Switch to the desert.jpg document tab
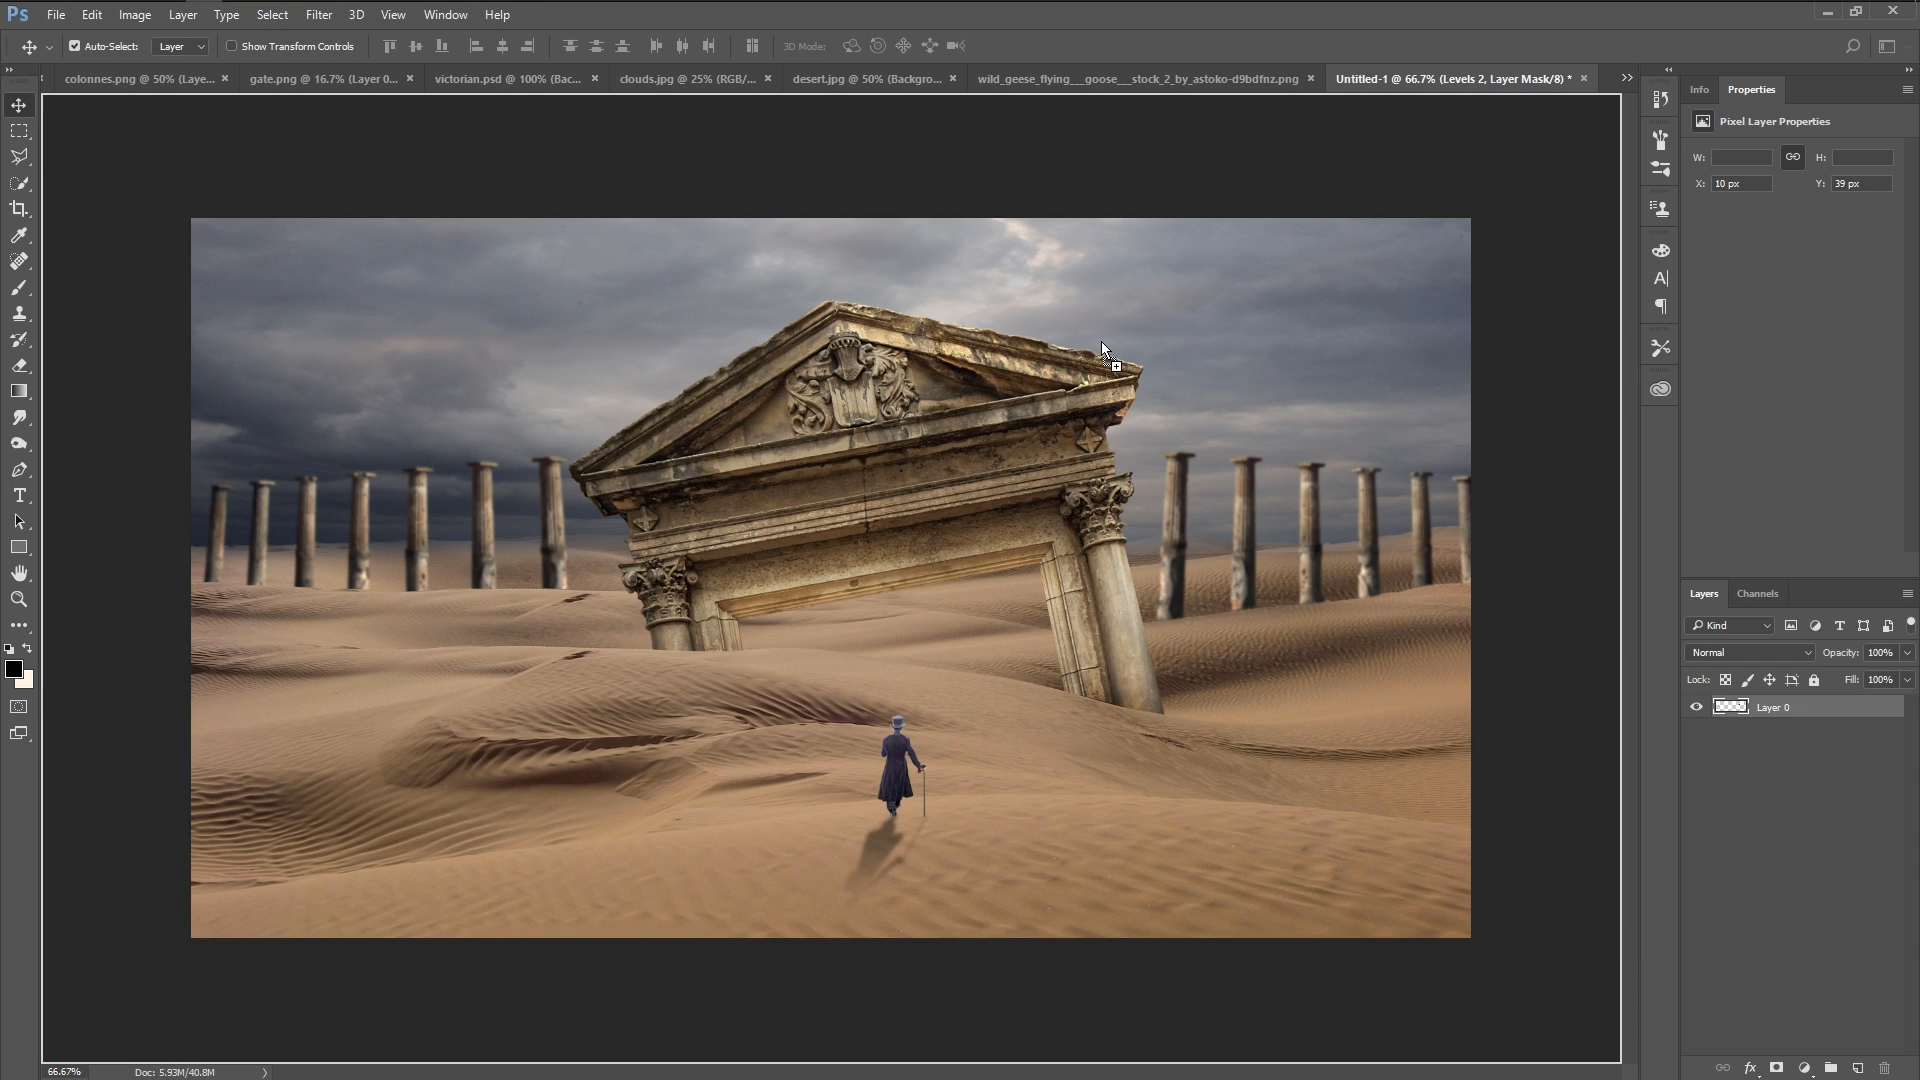Screen dimensions: 1920x1080 tap(867, 79)
